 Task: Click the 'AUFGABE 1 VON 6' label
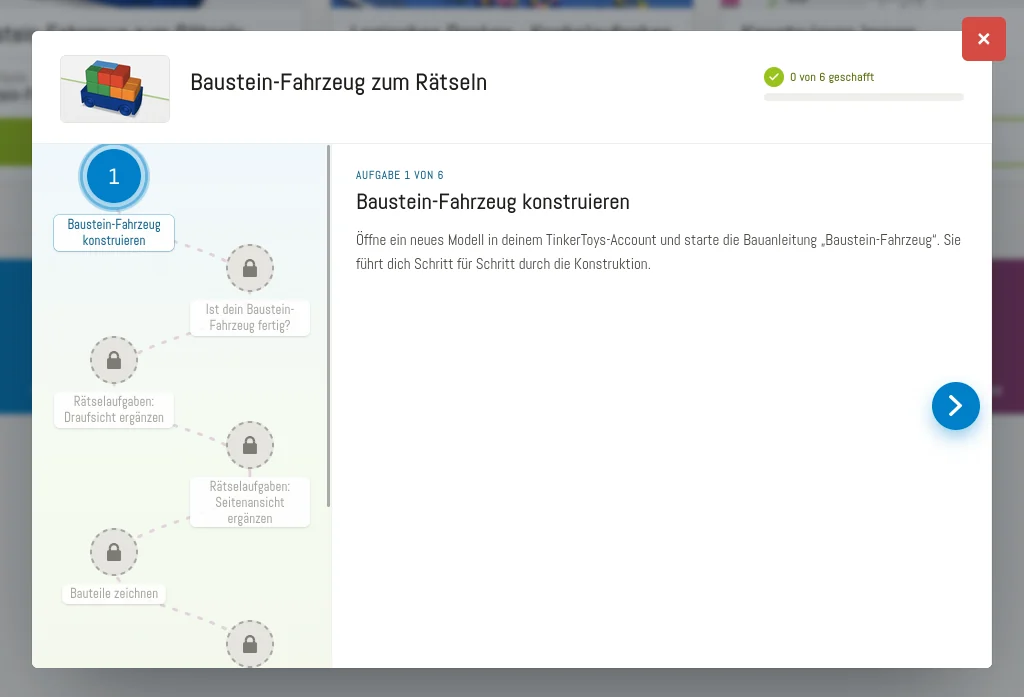click(x=400, y=175)
